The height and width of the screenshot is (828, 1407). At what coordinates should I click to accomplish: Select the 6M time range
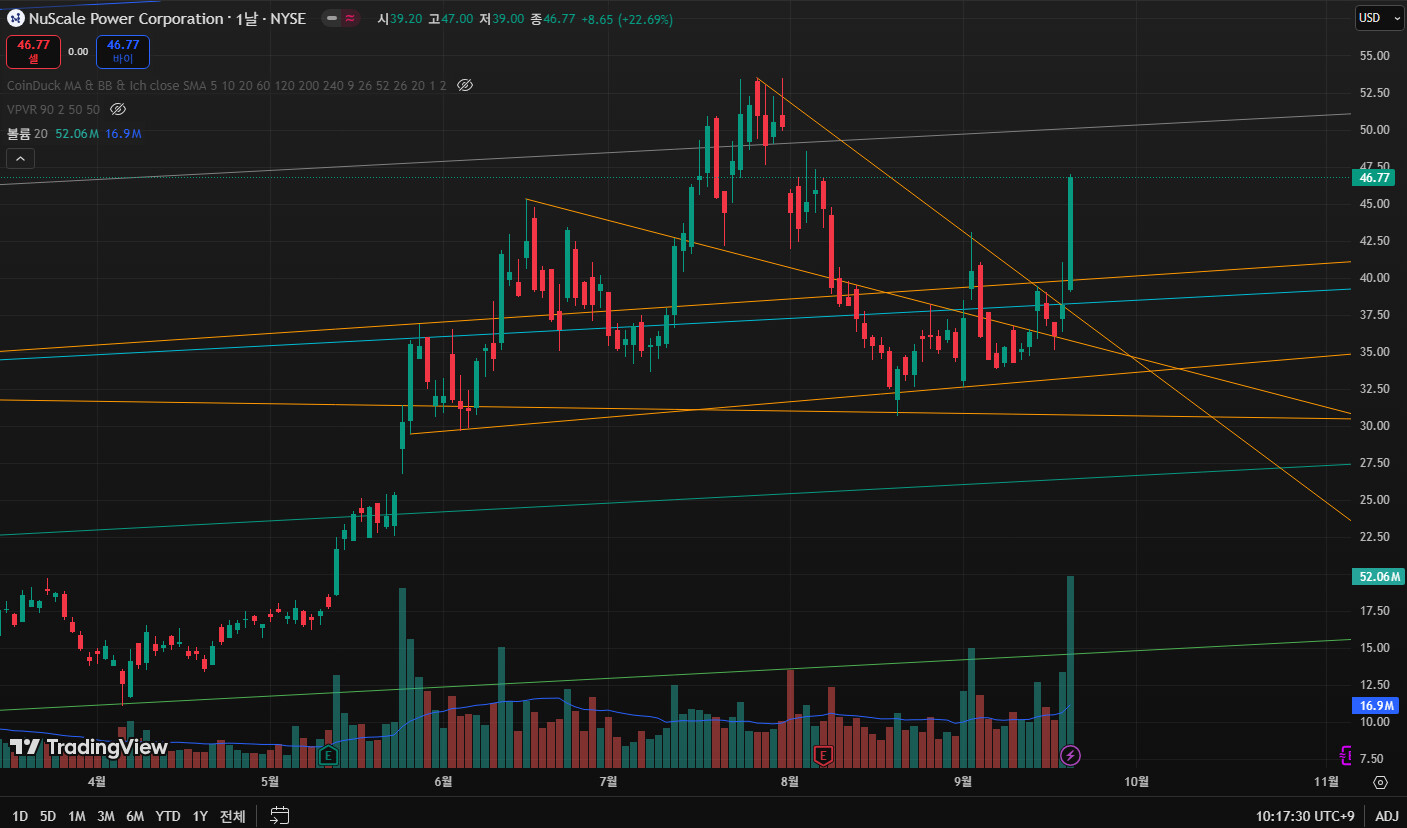(135, 816)
